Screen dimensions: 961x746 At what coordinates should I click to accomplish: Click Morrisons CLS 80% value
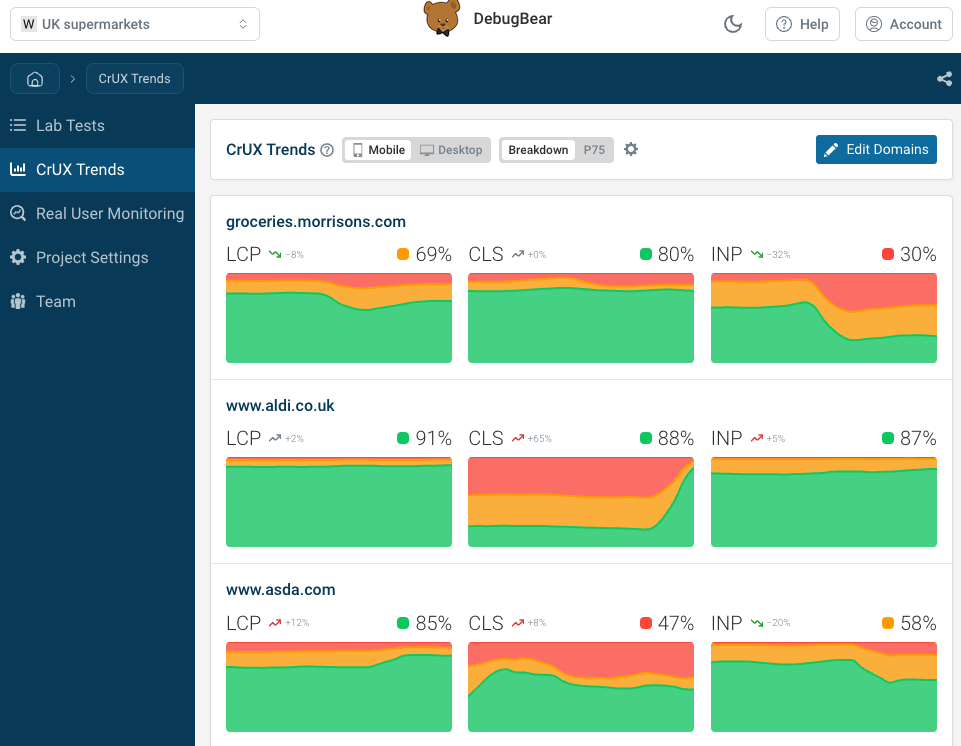pos(675,254)
